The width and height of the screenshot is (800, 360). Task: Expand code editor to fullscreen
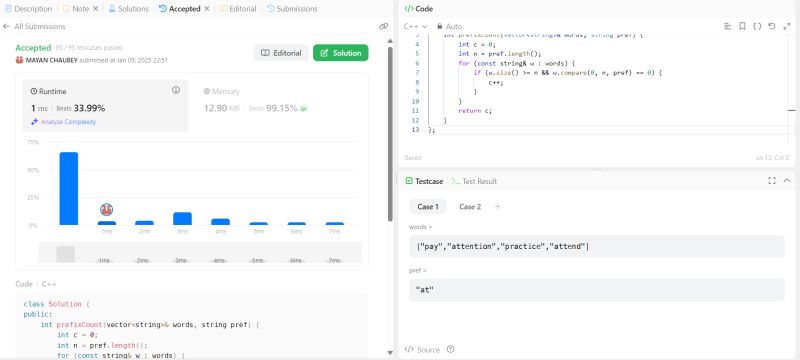coord(787,27)
